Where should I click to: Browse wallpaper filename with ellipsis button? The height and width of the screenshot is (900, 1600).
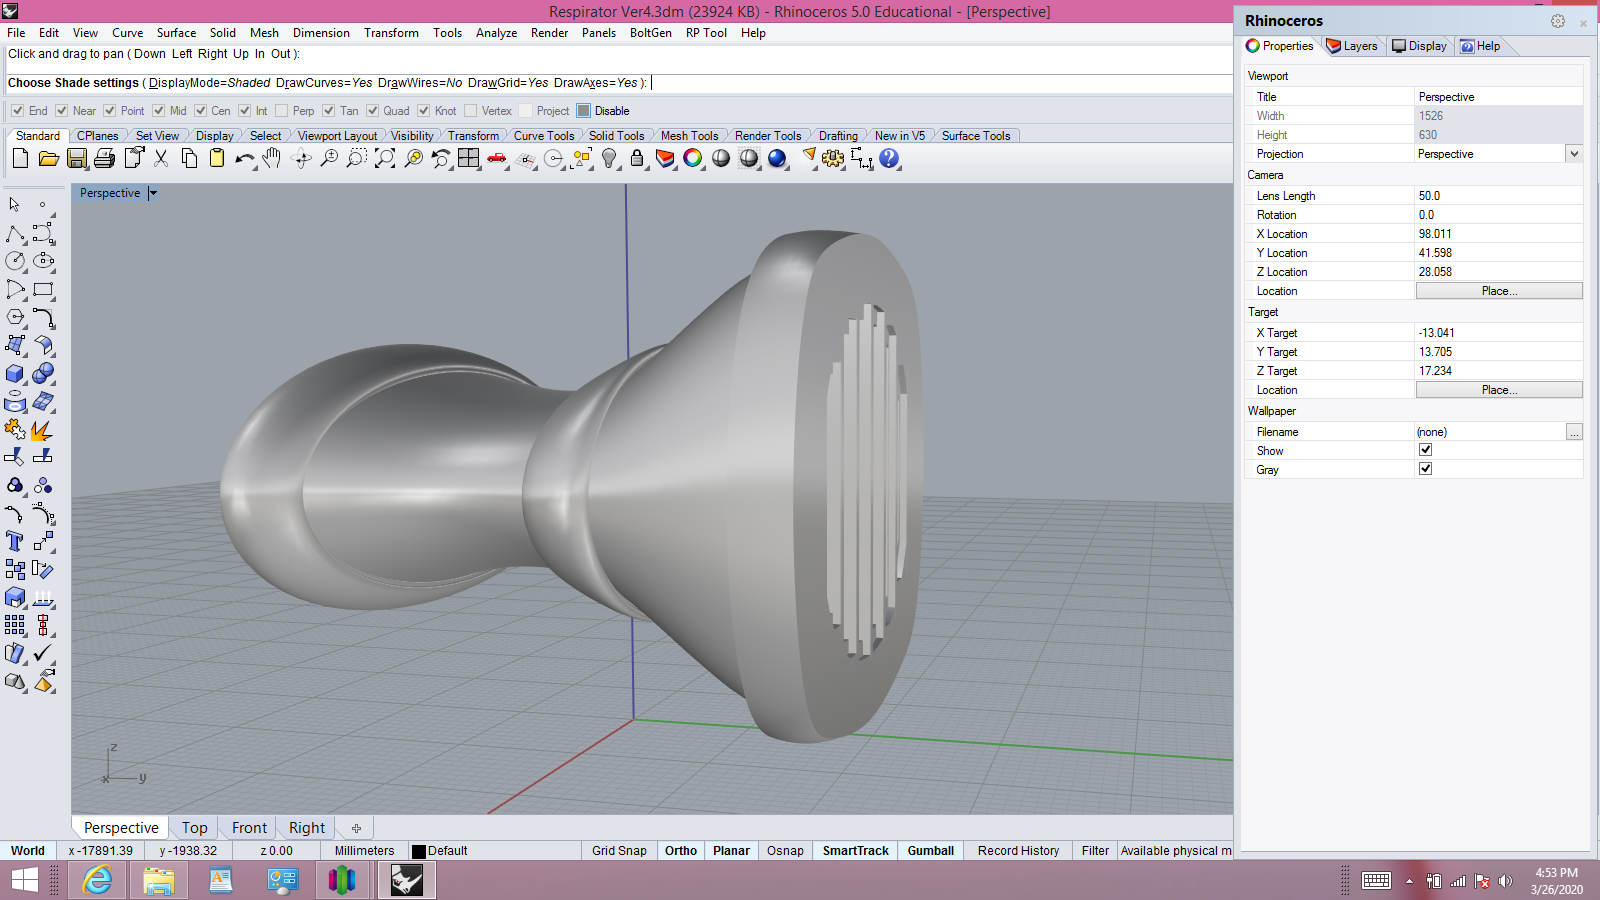tap(1574, 432)
